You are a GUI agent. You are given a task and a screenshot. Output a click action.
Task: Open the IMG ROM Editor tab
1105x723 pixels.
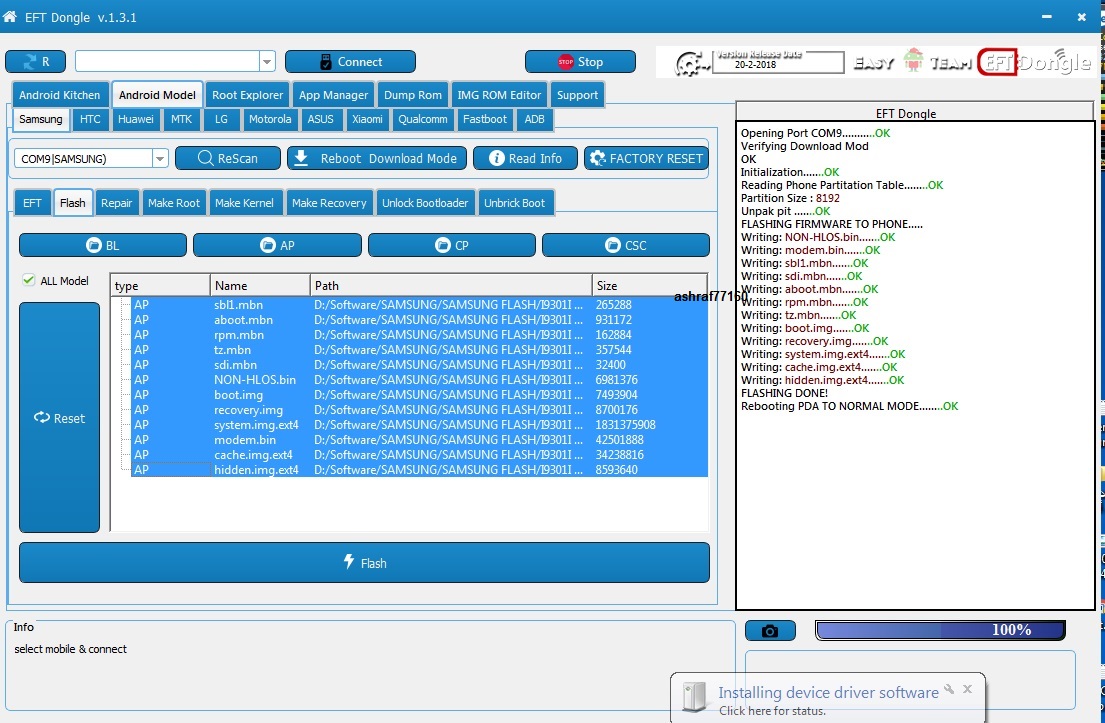[499, 95]
